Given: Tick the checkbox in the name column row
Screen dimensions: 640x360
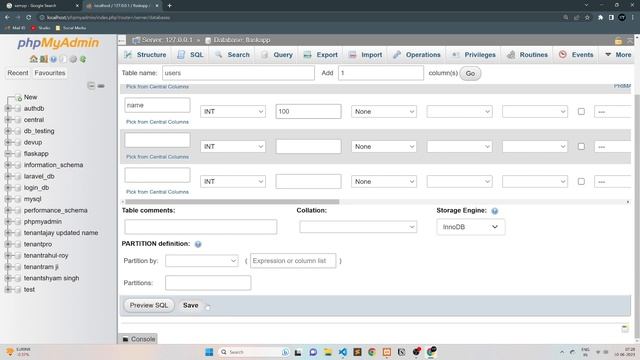Looking at the screenshot, I should [581, 111].
